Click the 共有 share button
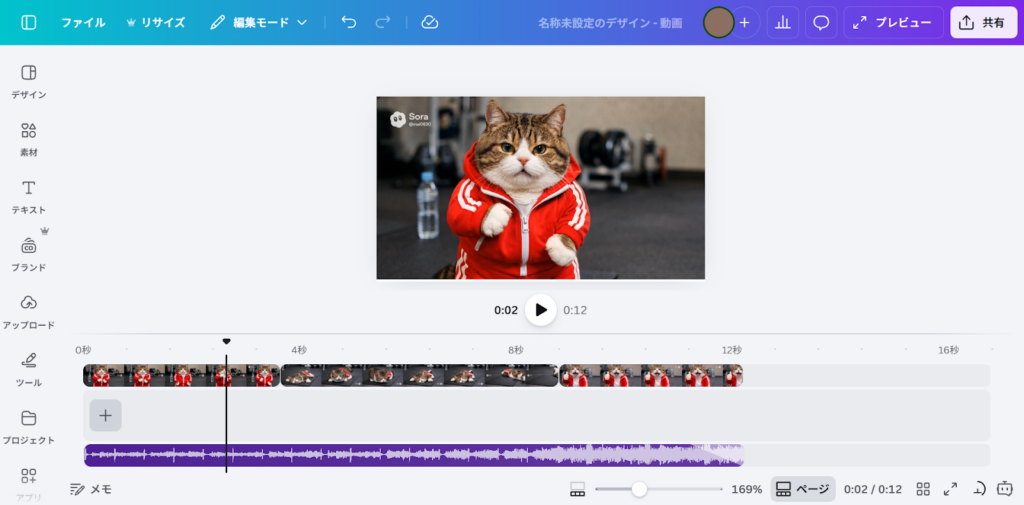This screenshot has height=505, width=1024. click(983, 22)
